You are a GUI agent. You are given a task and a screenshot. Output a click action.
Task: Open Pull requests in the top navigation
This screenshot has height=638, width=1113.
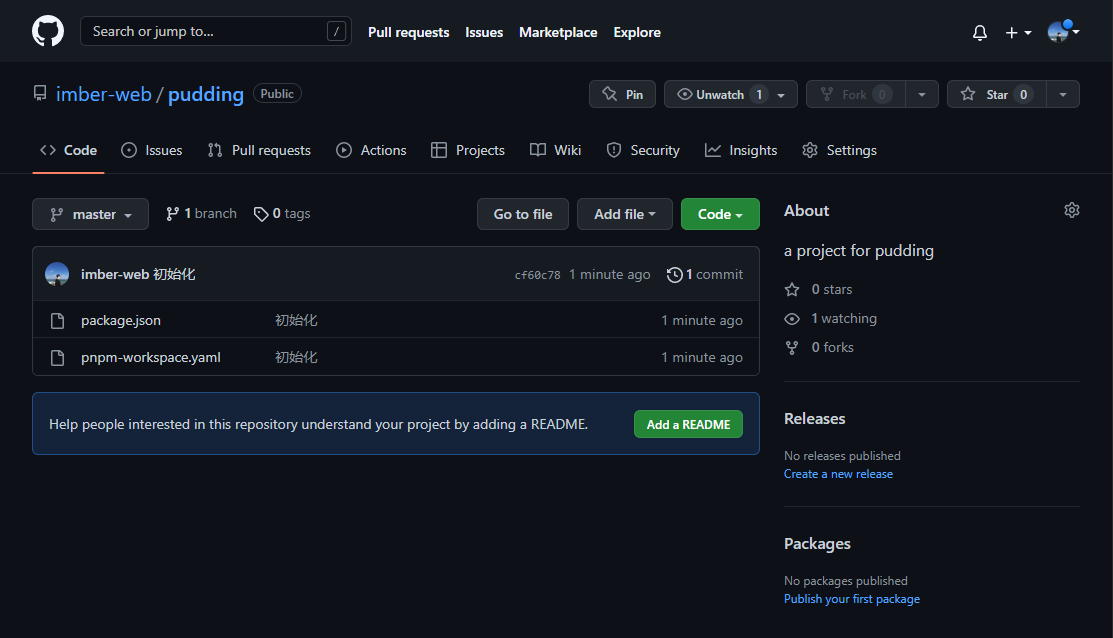point(408,33)
